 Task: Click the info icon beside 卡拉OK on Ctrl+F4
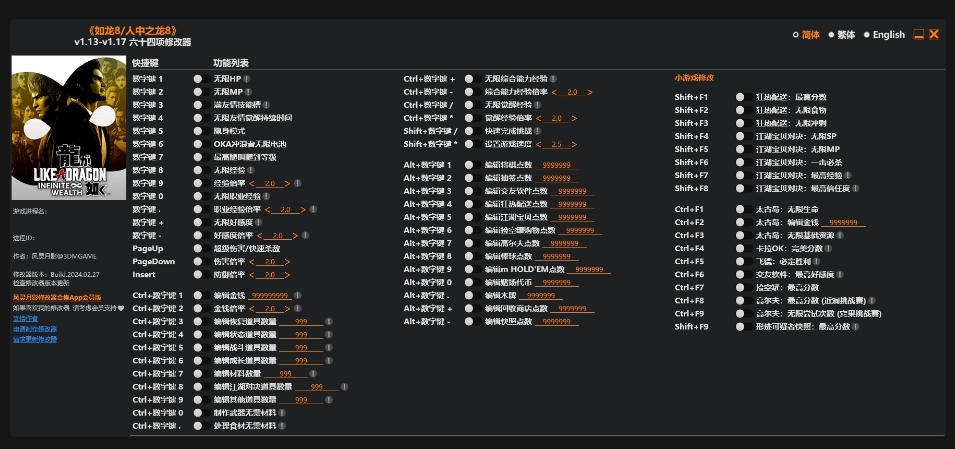[828, 249]
